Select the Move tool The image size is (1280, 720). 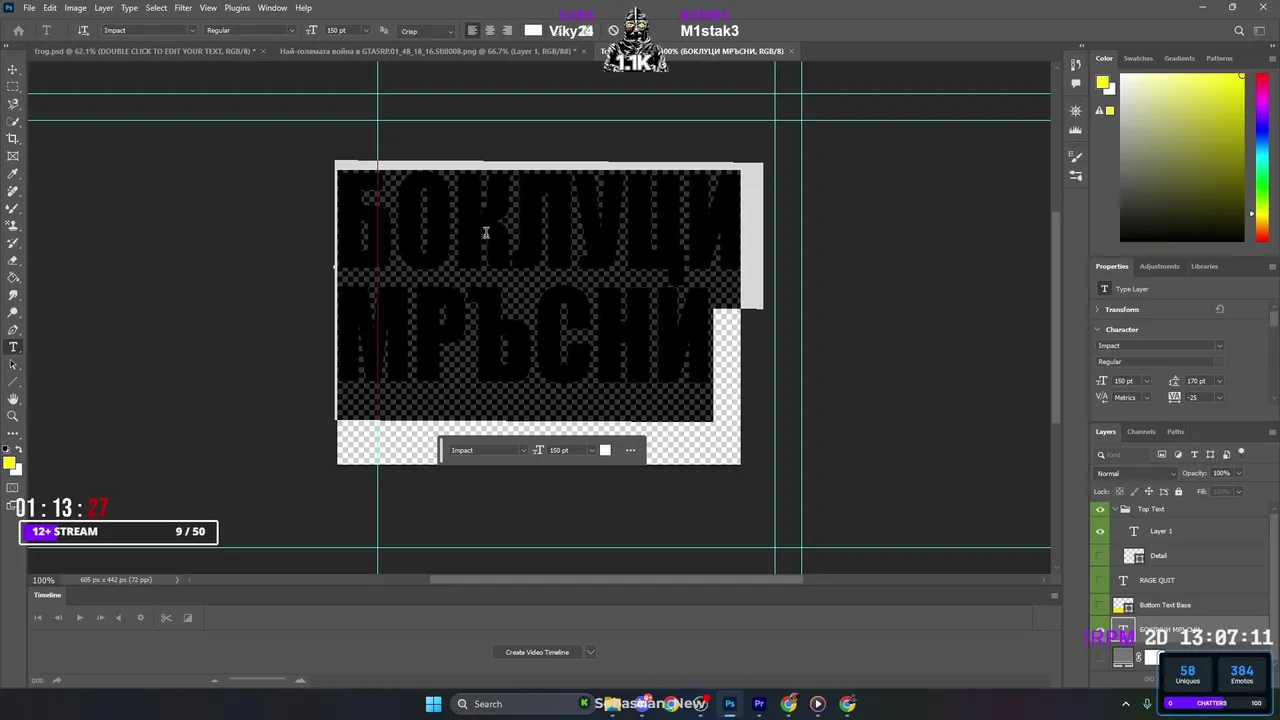pyautogui.click(x=13, y=70)
